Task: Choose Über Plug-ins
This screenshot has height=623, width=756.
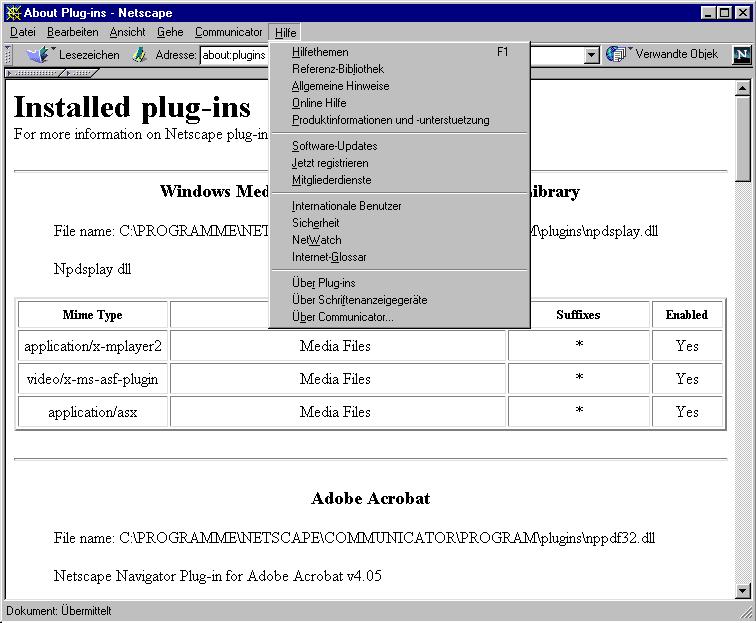Action: 399,283
